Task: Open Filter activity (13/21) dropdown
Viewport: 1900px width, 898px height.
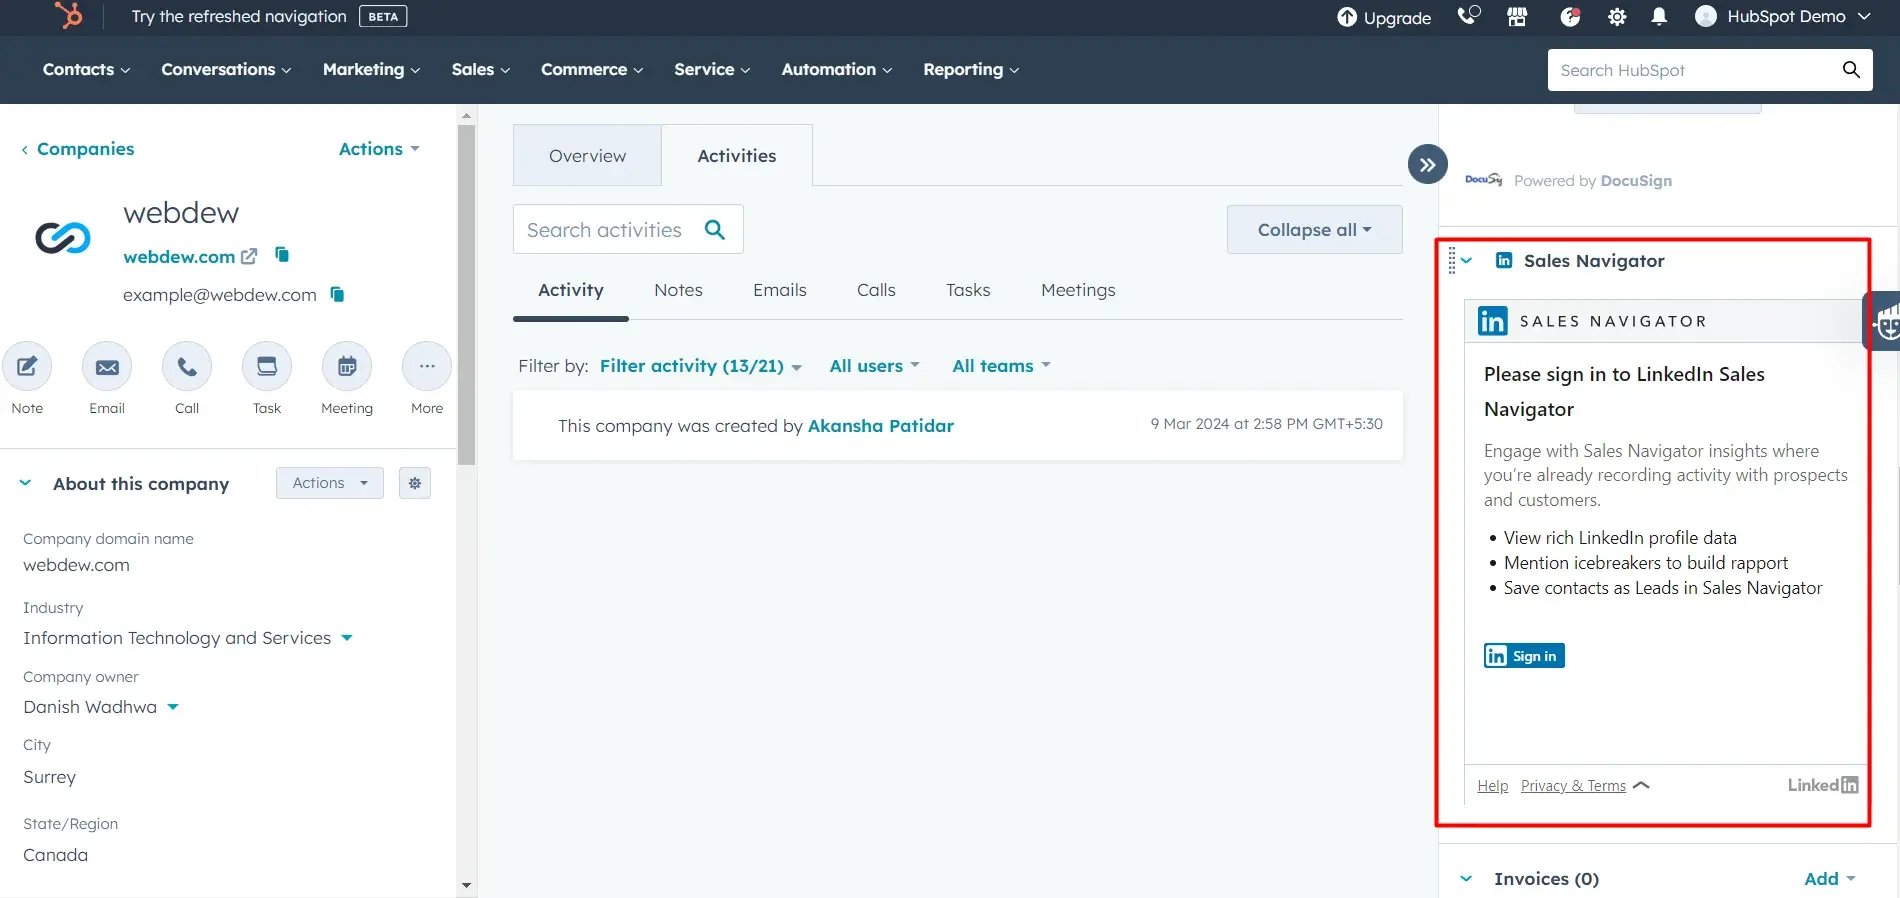Action: pos(700,366)
